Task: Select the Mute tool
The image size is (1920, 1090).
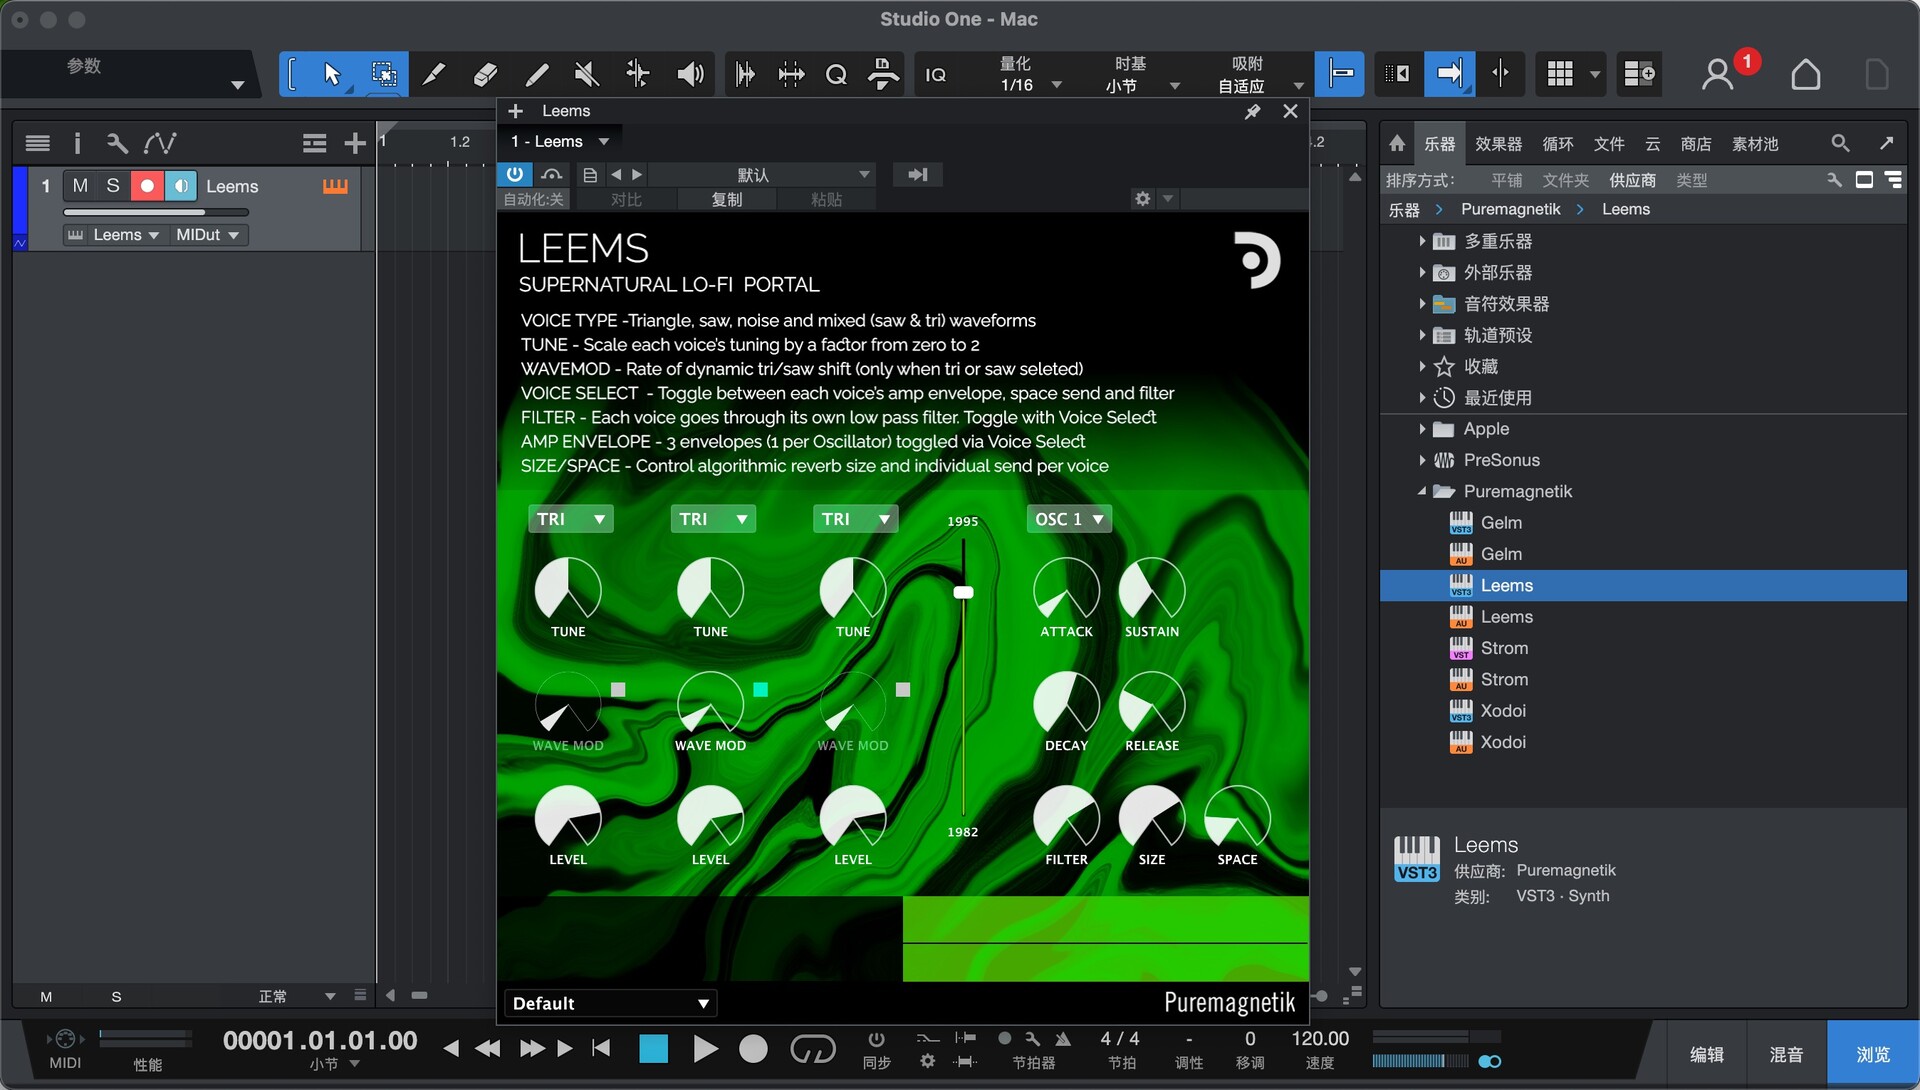Action: (x=587, y=74)
